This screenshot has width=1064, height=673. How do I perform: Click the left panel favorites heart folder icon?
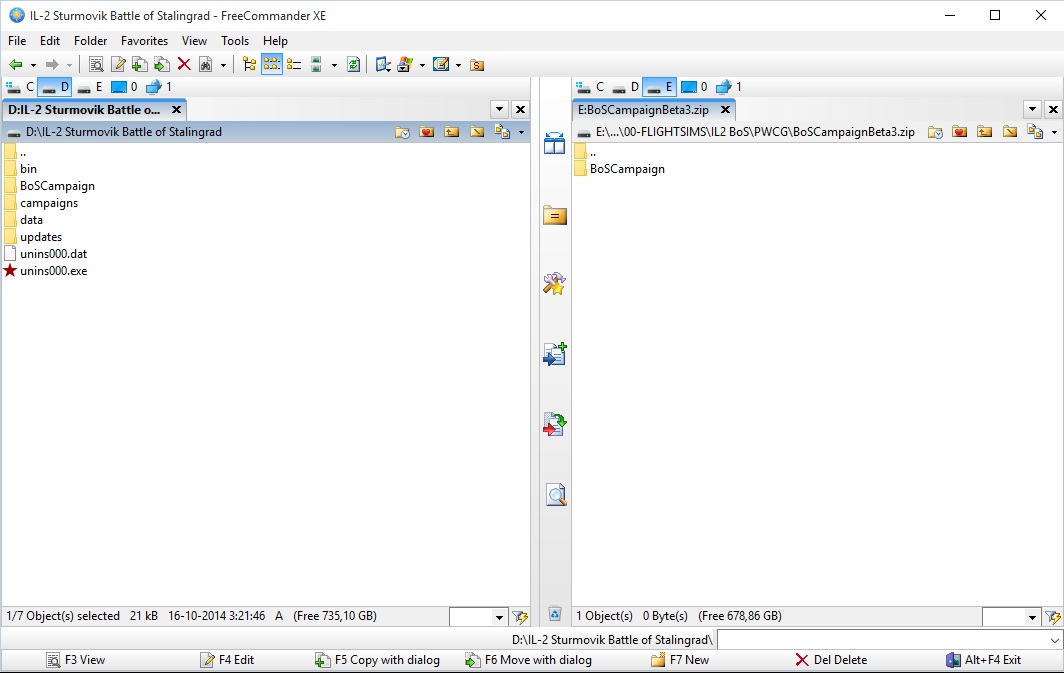427,132
